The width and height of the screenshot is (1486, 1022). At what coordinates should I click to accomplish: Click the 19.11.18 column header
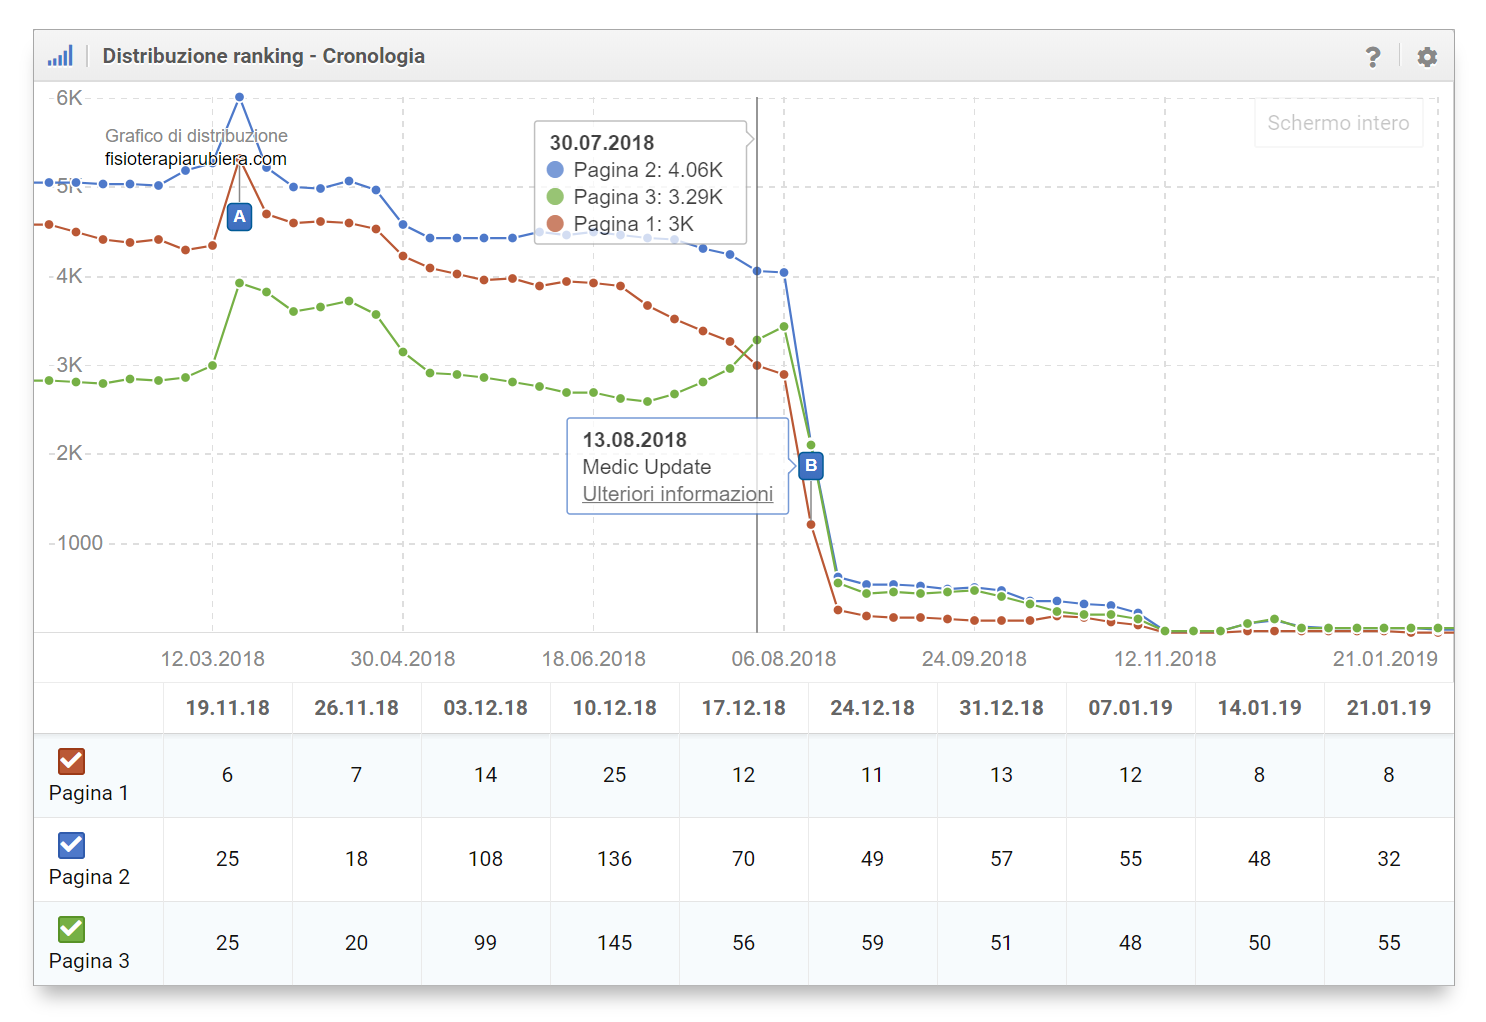coord(228,708)
